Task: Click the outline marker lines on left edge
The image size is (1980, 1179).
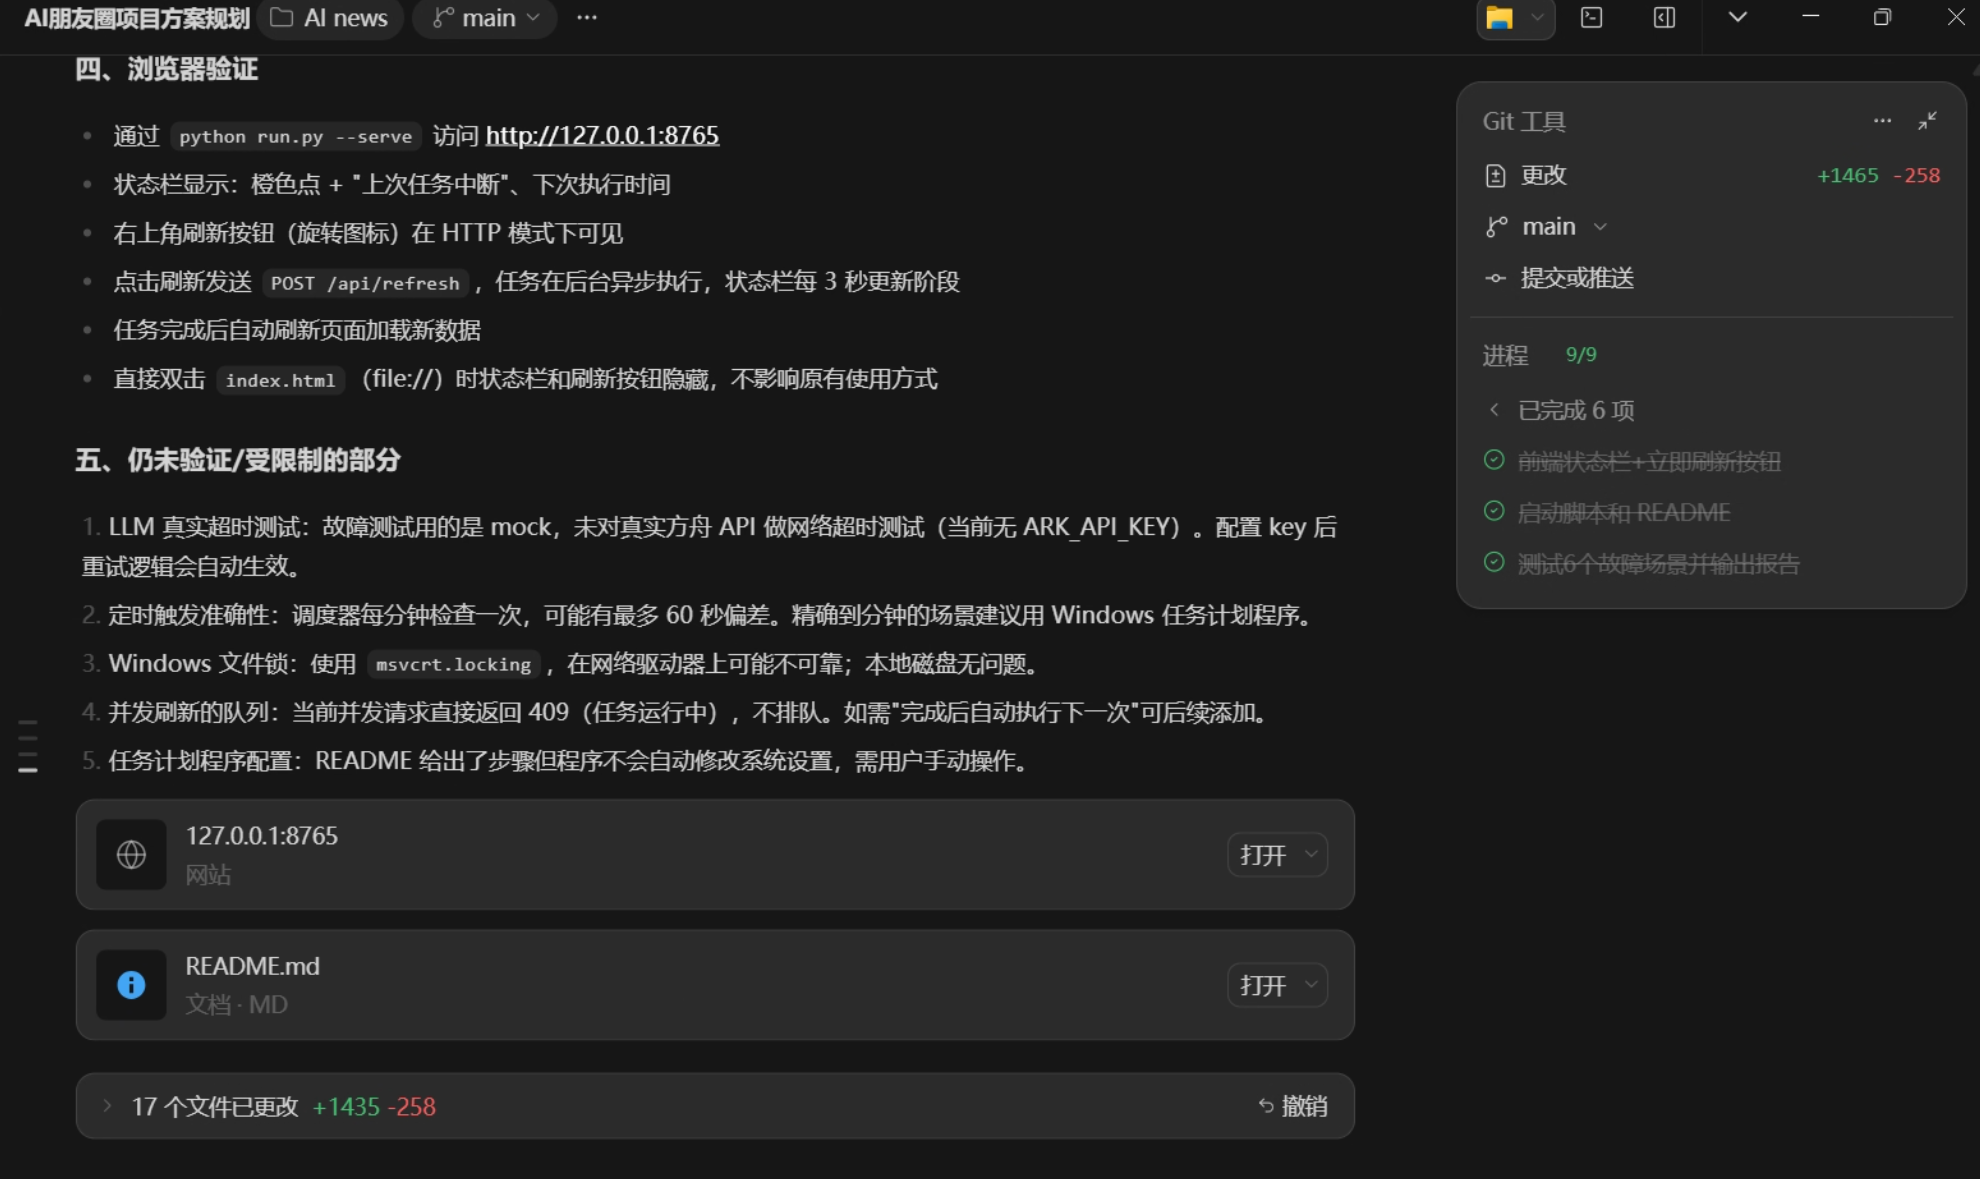Action: click(x=28, y=746)
